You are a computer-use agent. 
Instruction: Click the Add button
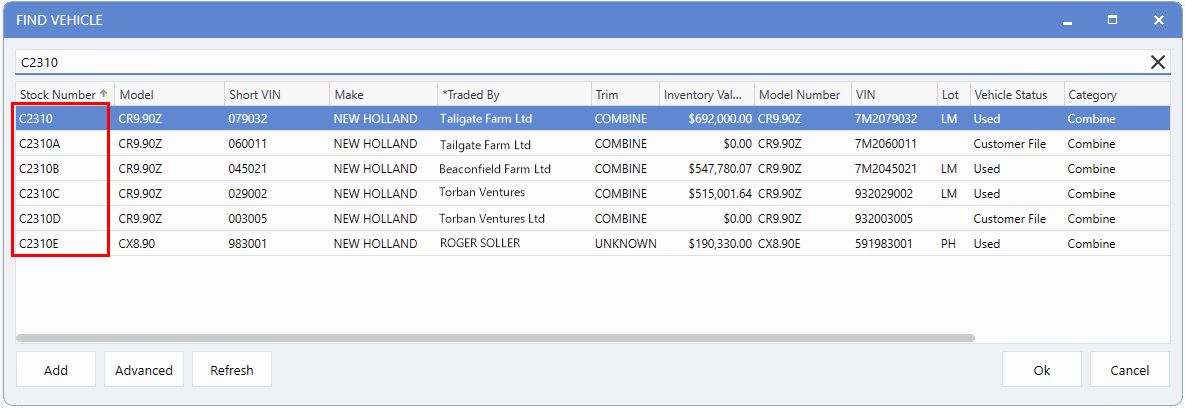click(x=56, y=369)
